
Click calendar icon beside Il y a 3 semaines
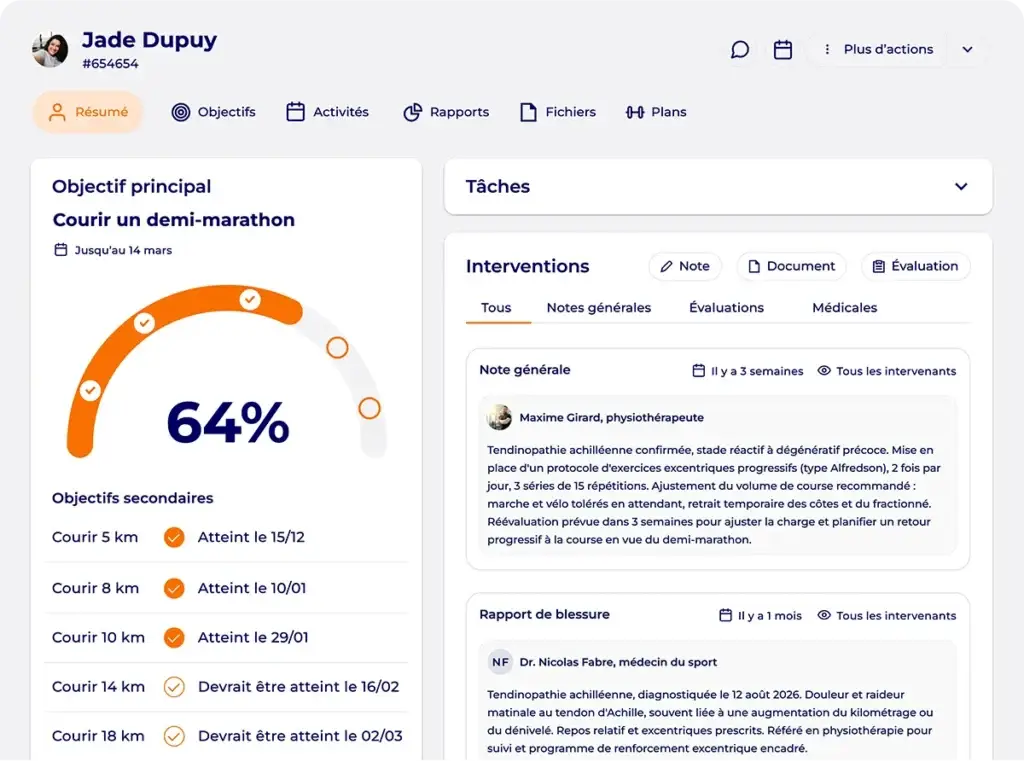[698, 371]
